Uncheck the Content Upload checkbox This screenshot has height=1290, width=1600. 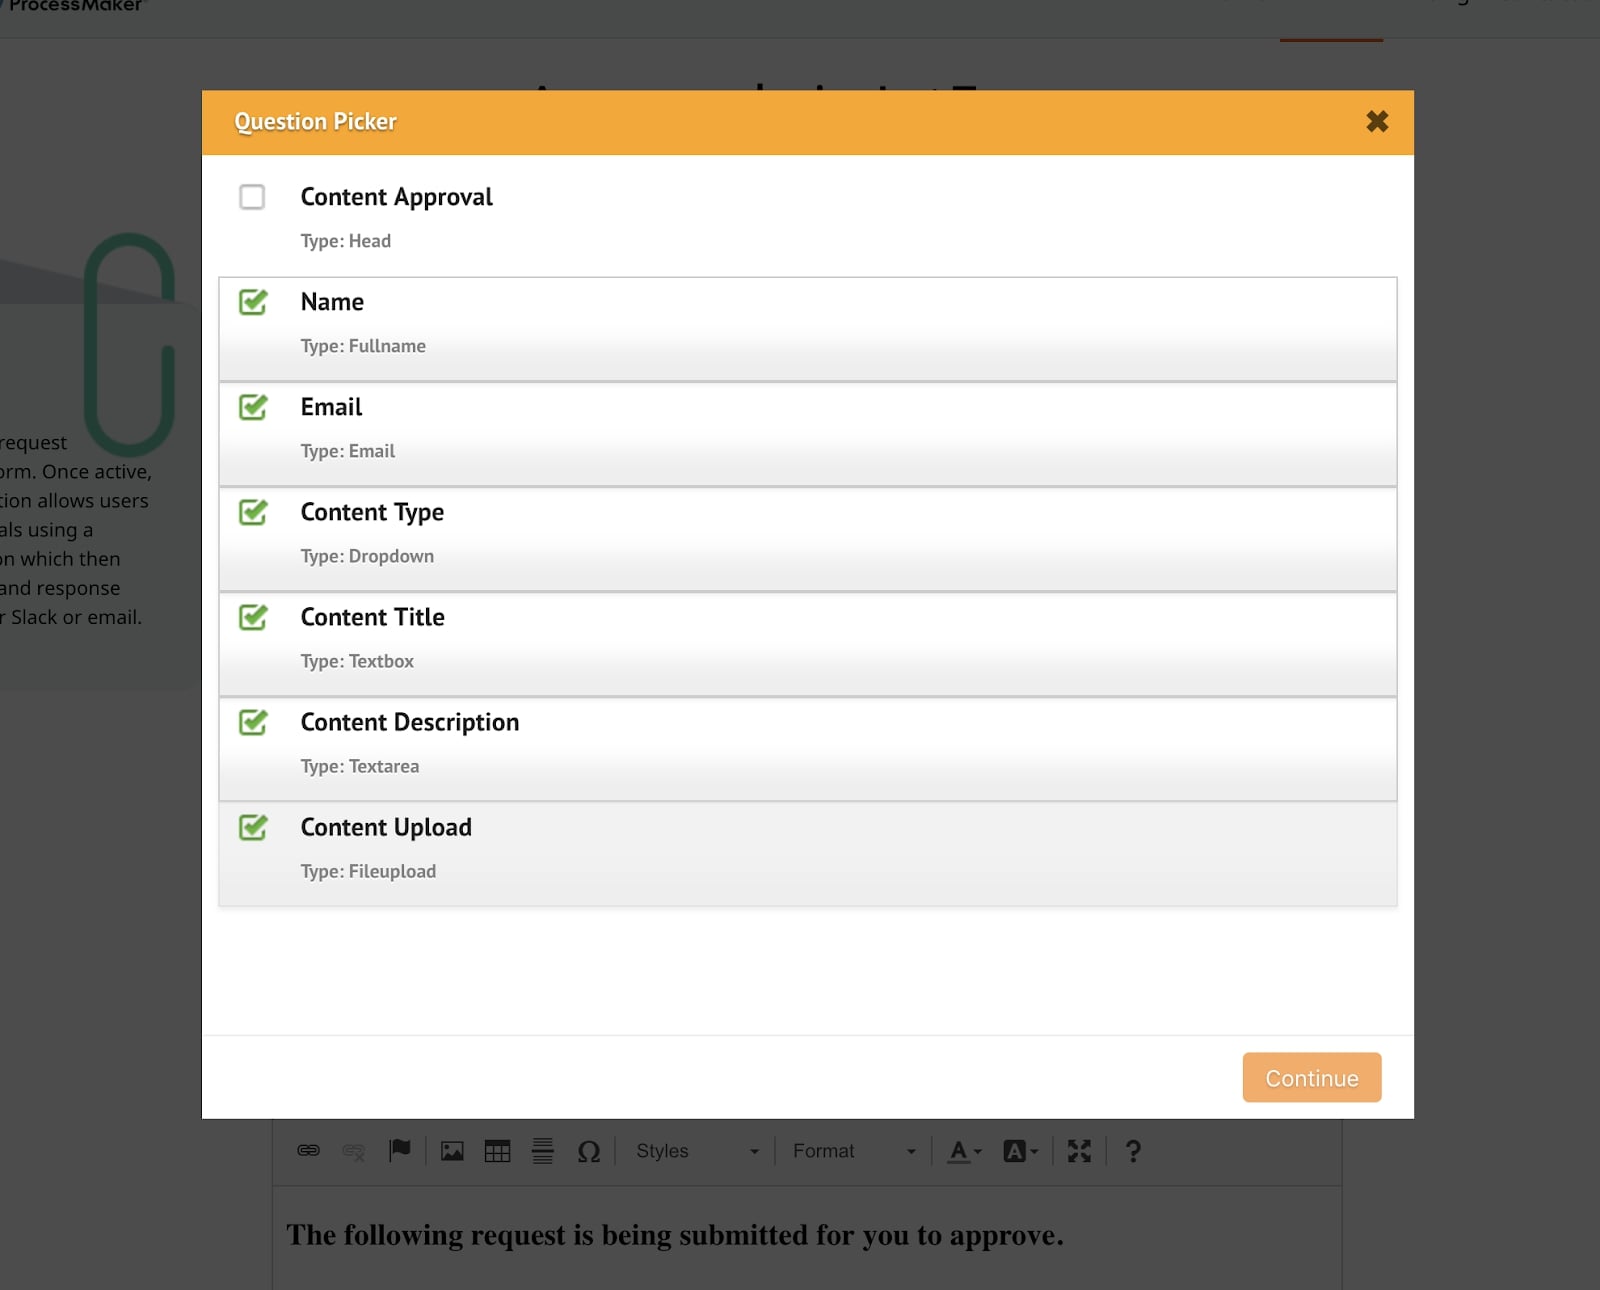tap(253, 827)
